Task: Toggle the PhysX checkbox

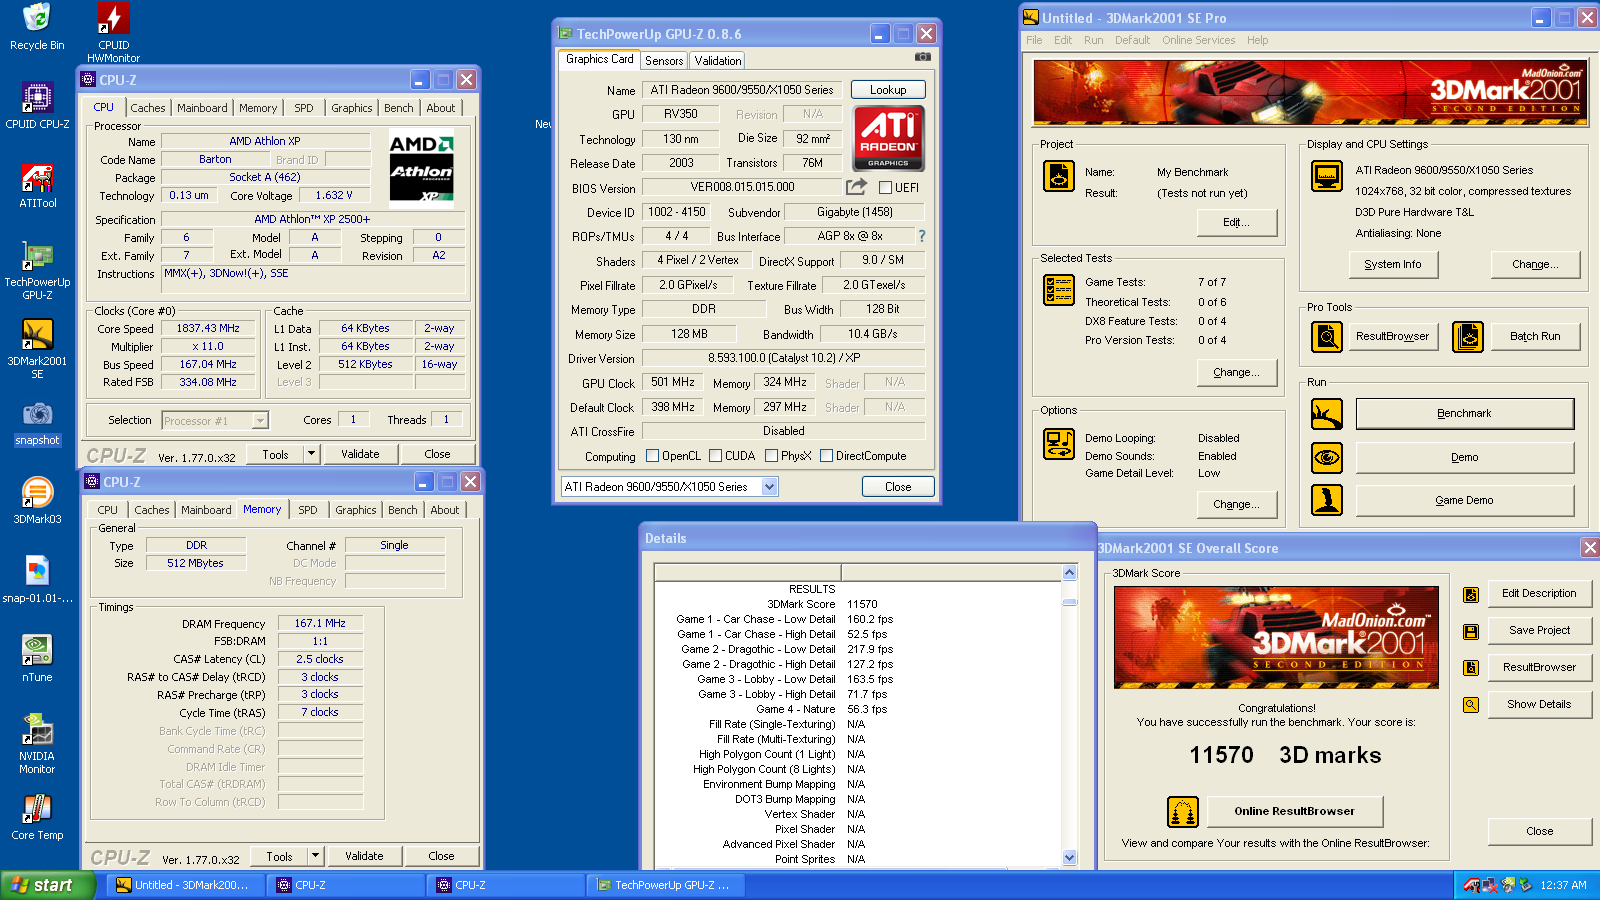Action: pos(771,456)
